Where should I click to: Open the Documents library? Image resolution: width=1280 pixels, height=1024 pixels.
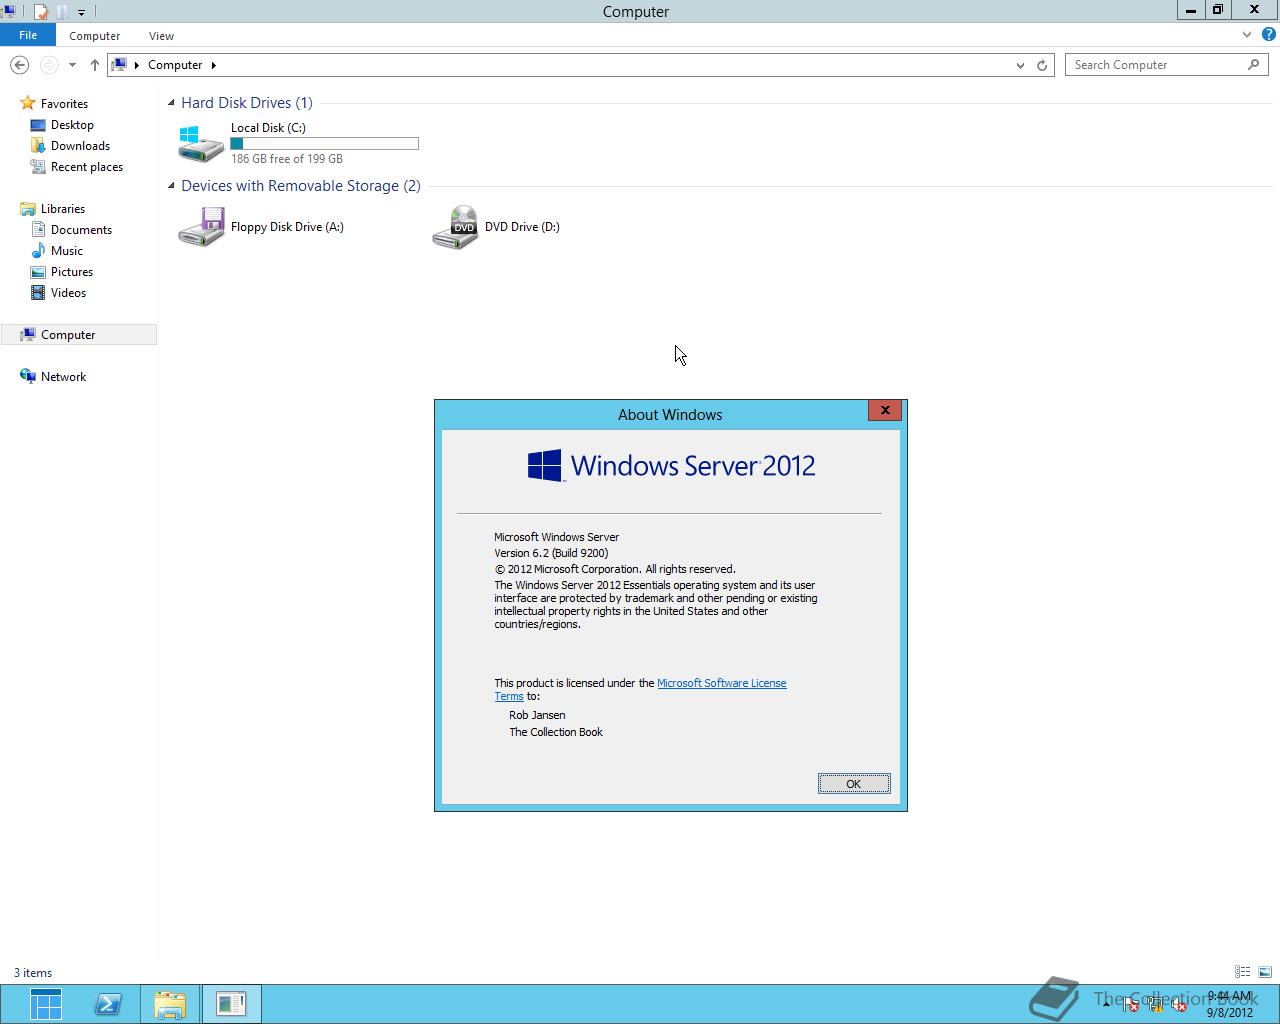pos(81,230)
